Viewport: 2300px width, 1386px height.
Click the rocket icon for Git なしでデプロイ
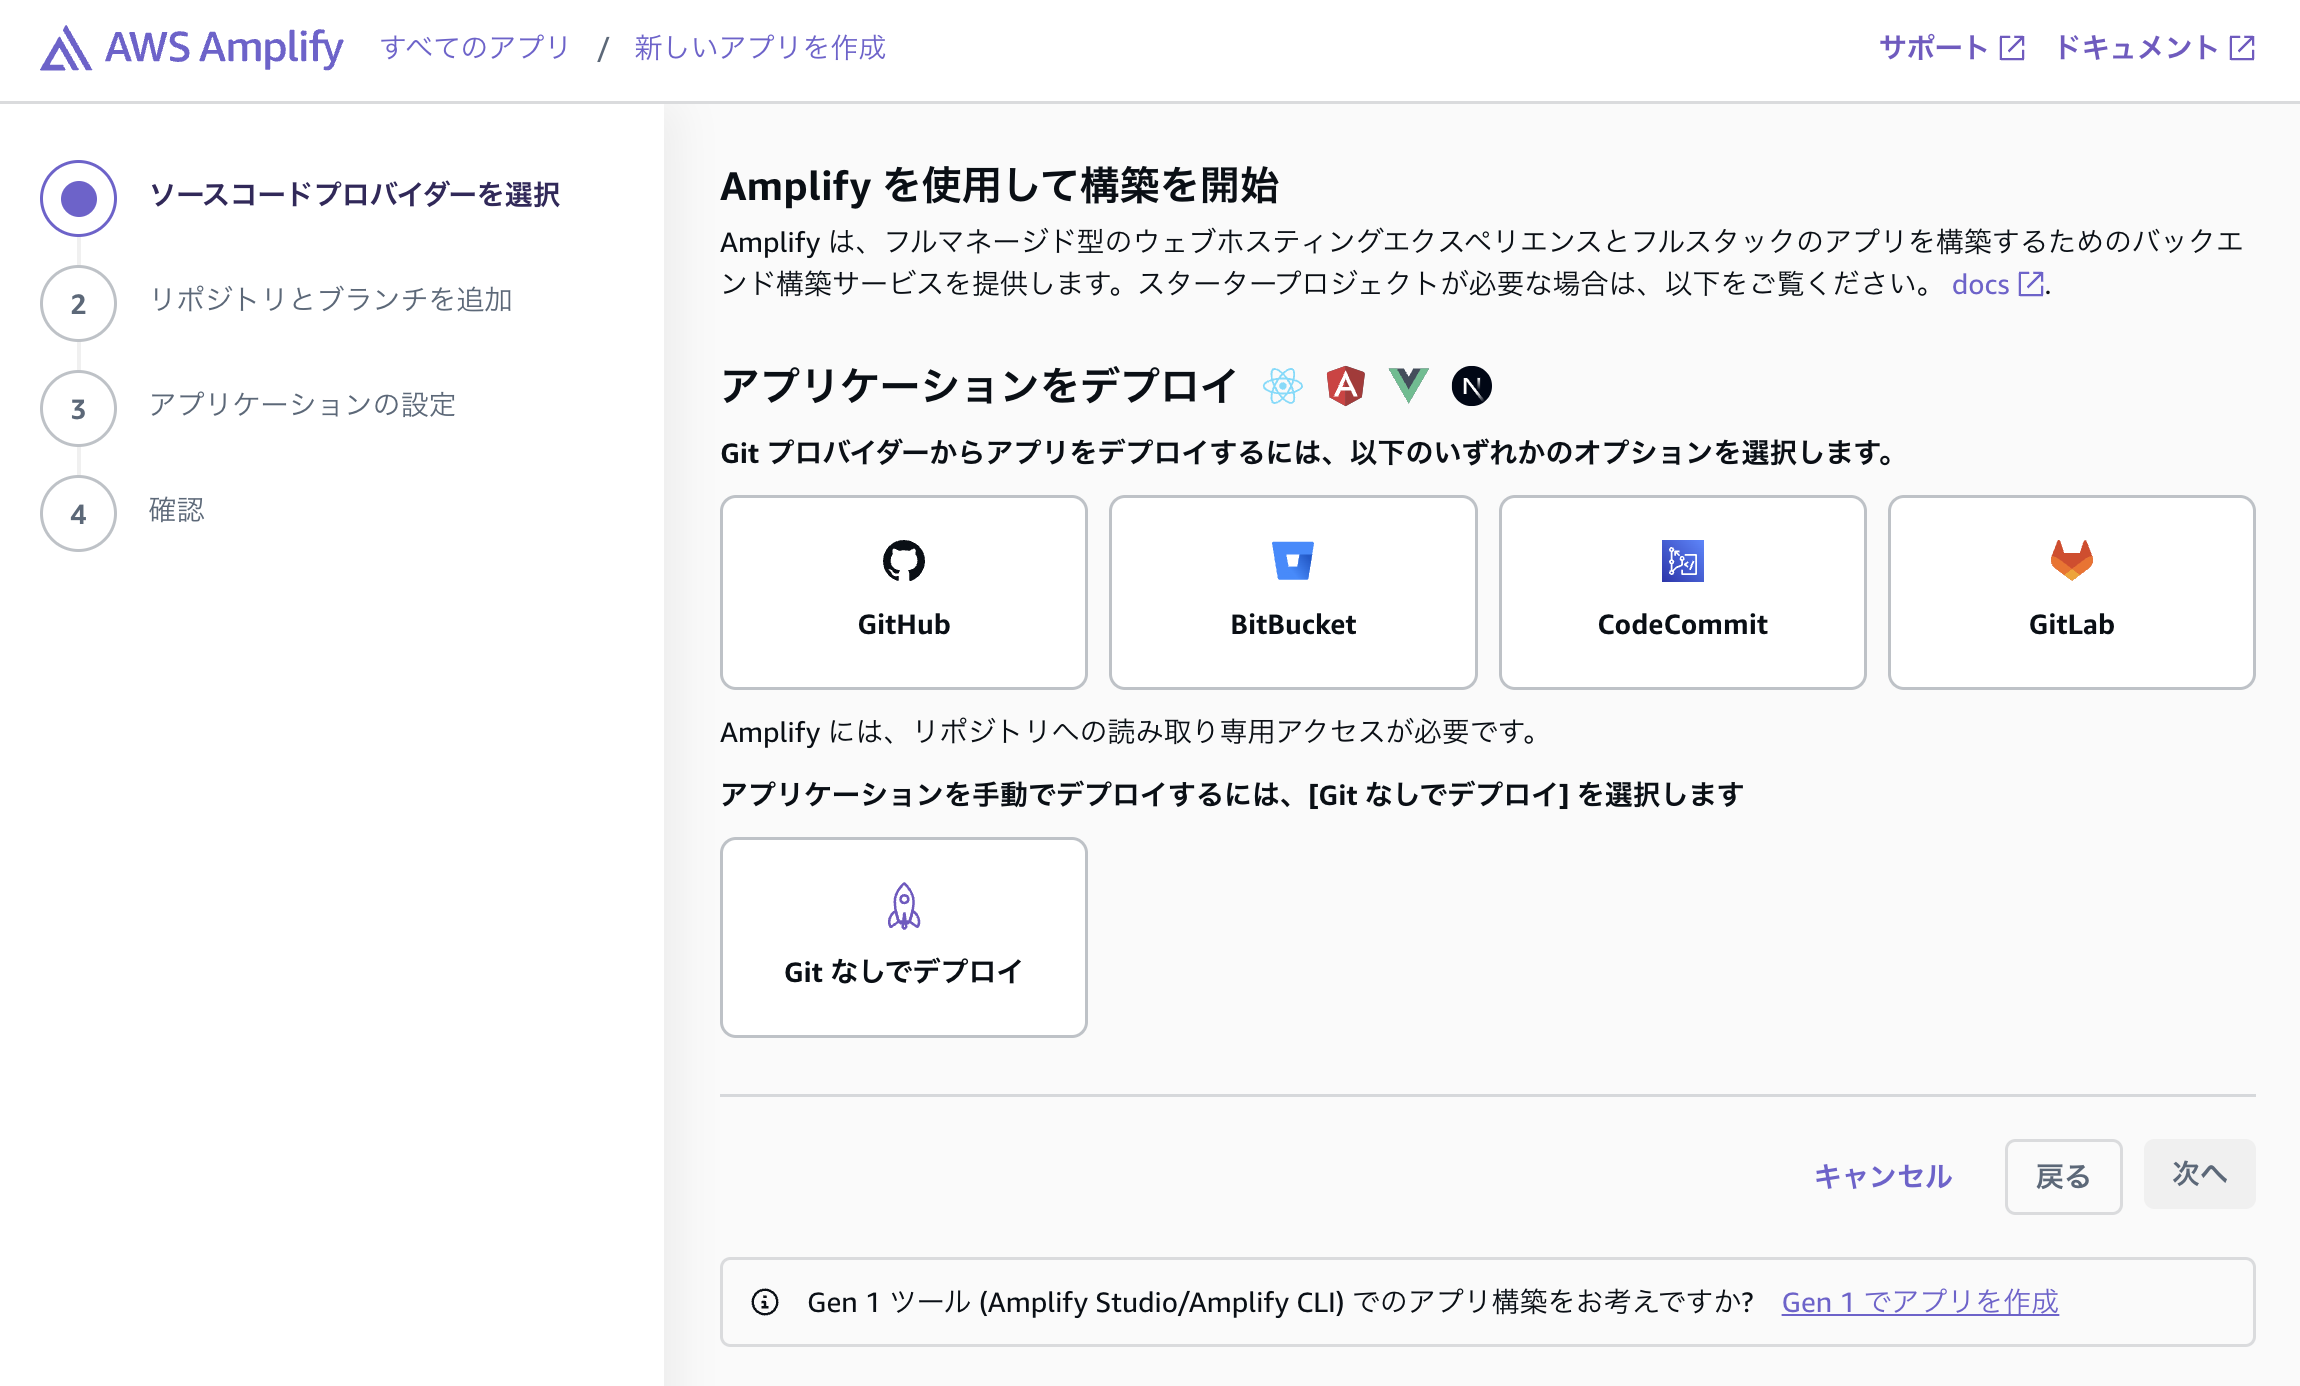click(x=903, y=904)
